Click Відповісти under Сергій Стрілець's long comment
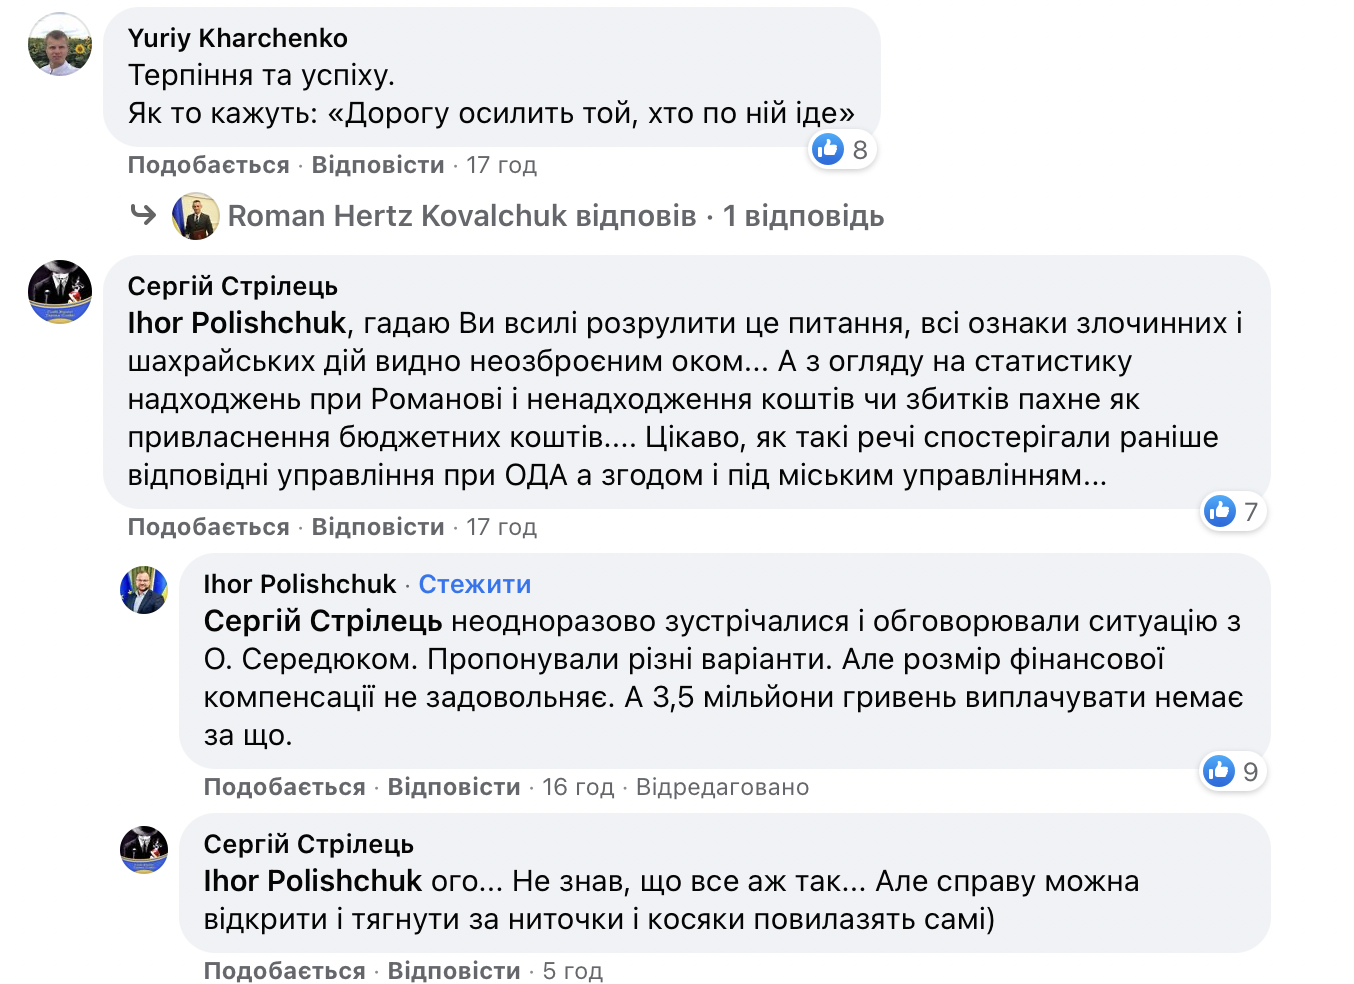This screenshot has height=984, width=1354. [x=378, y=527]
